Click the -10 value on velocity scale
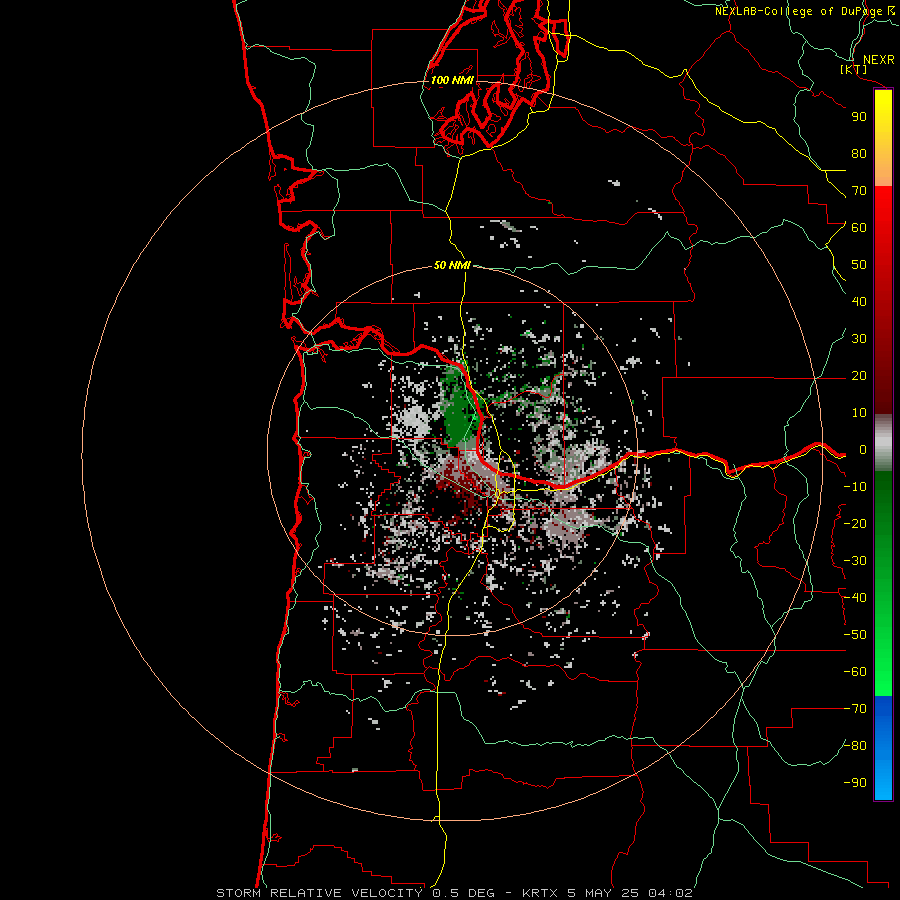 pos(855,487)
